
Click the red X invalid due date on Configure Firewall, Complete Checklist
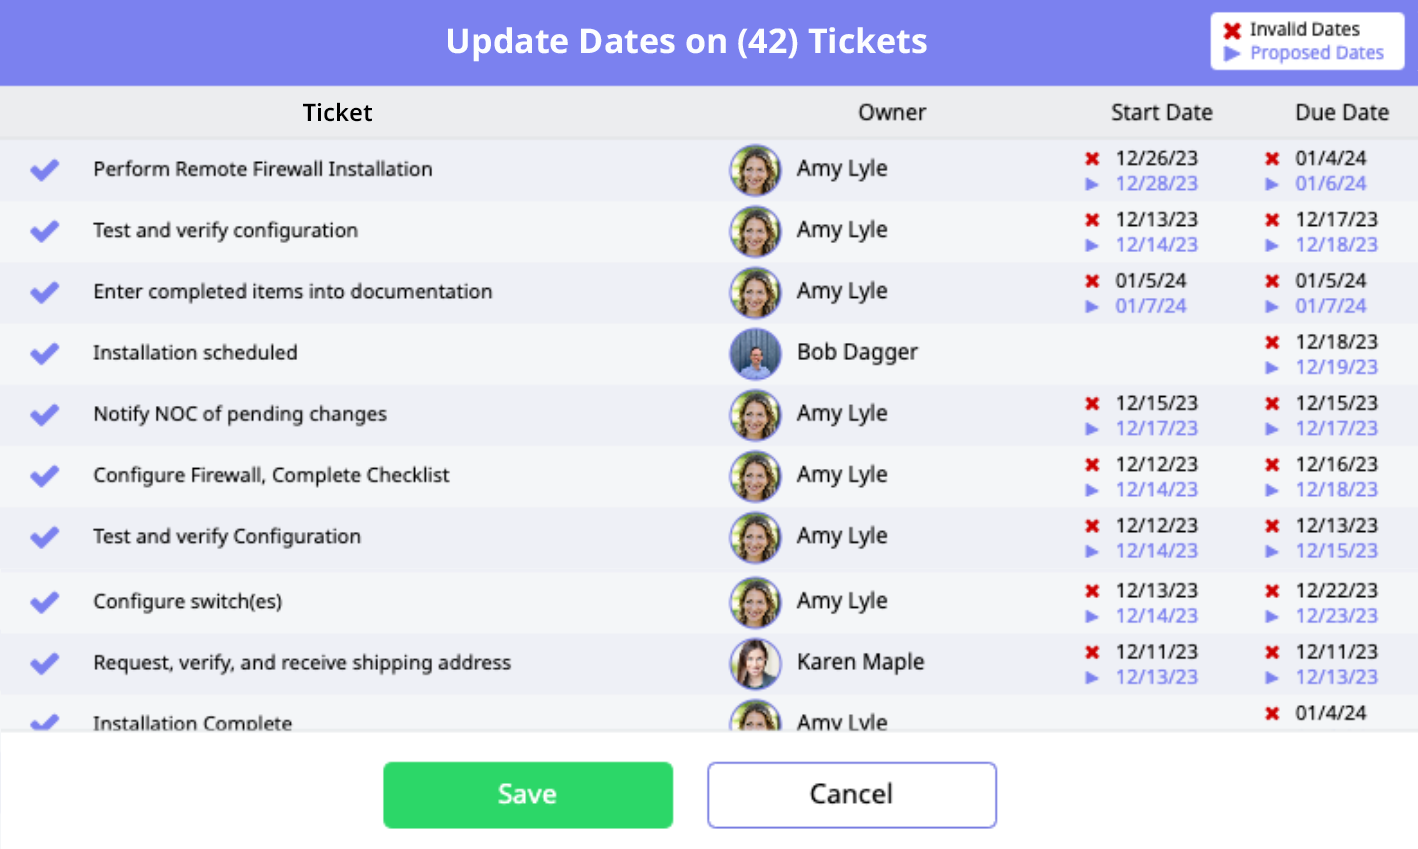[1271, 464]
